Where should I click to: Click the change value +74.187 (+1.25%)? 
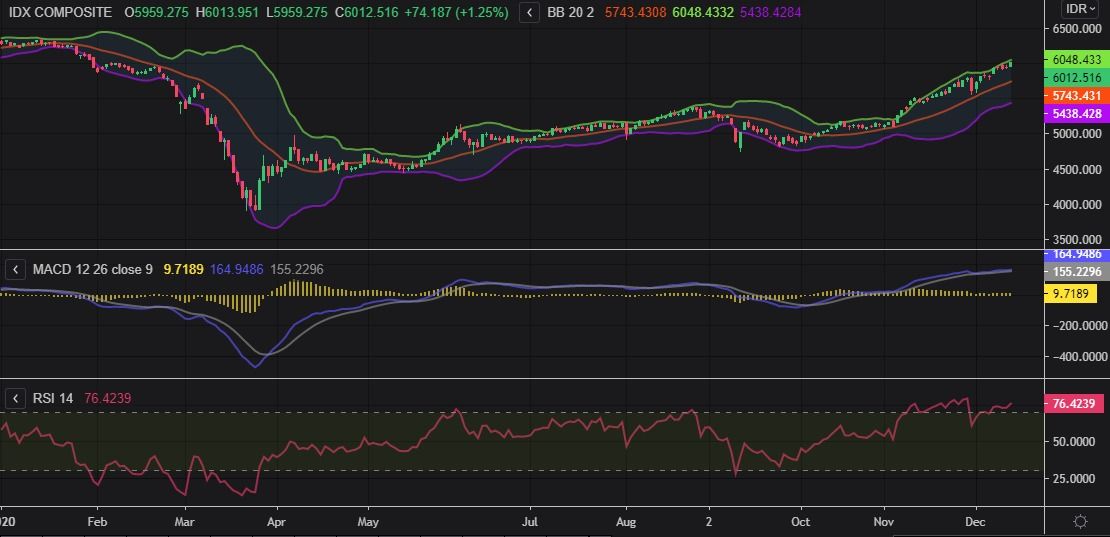(459, 13)
